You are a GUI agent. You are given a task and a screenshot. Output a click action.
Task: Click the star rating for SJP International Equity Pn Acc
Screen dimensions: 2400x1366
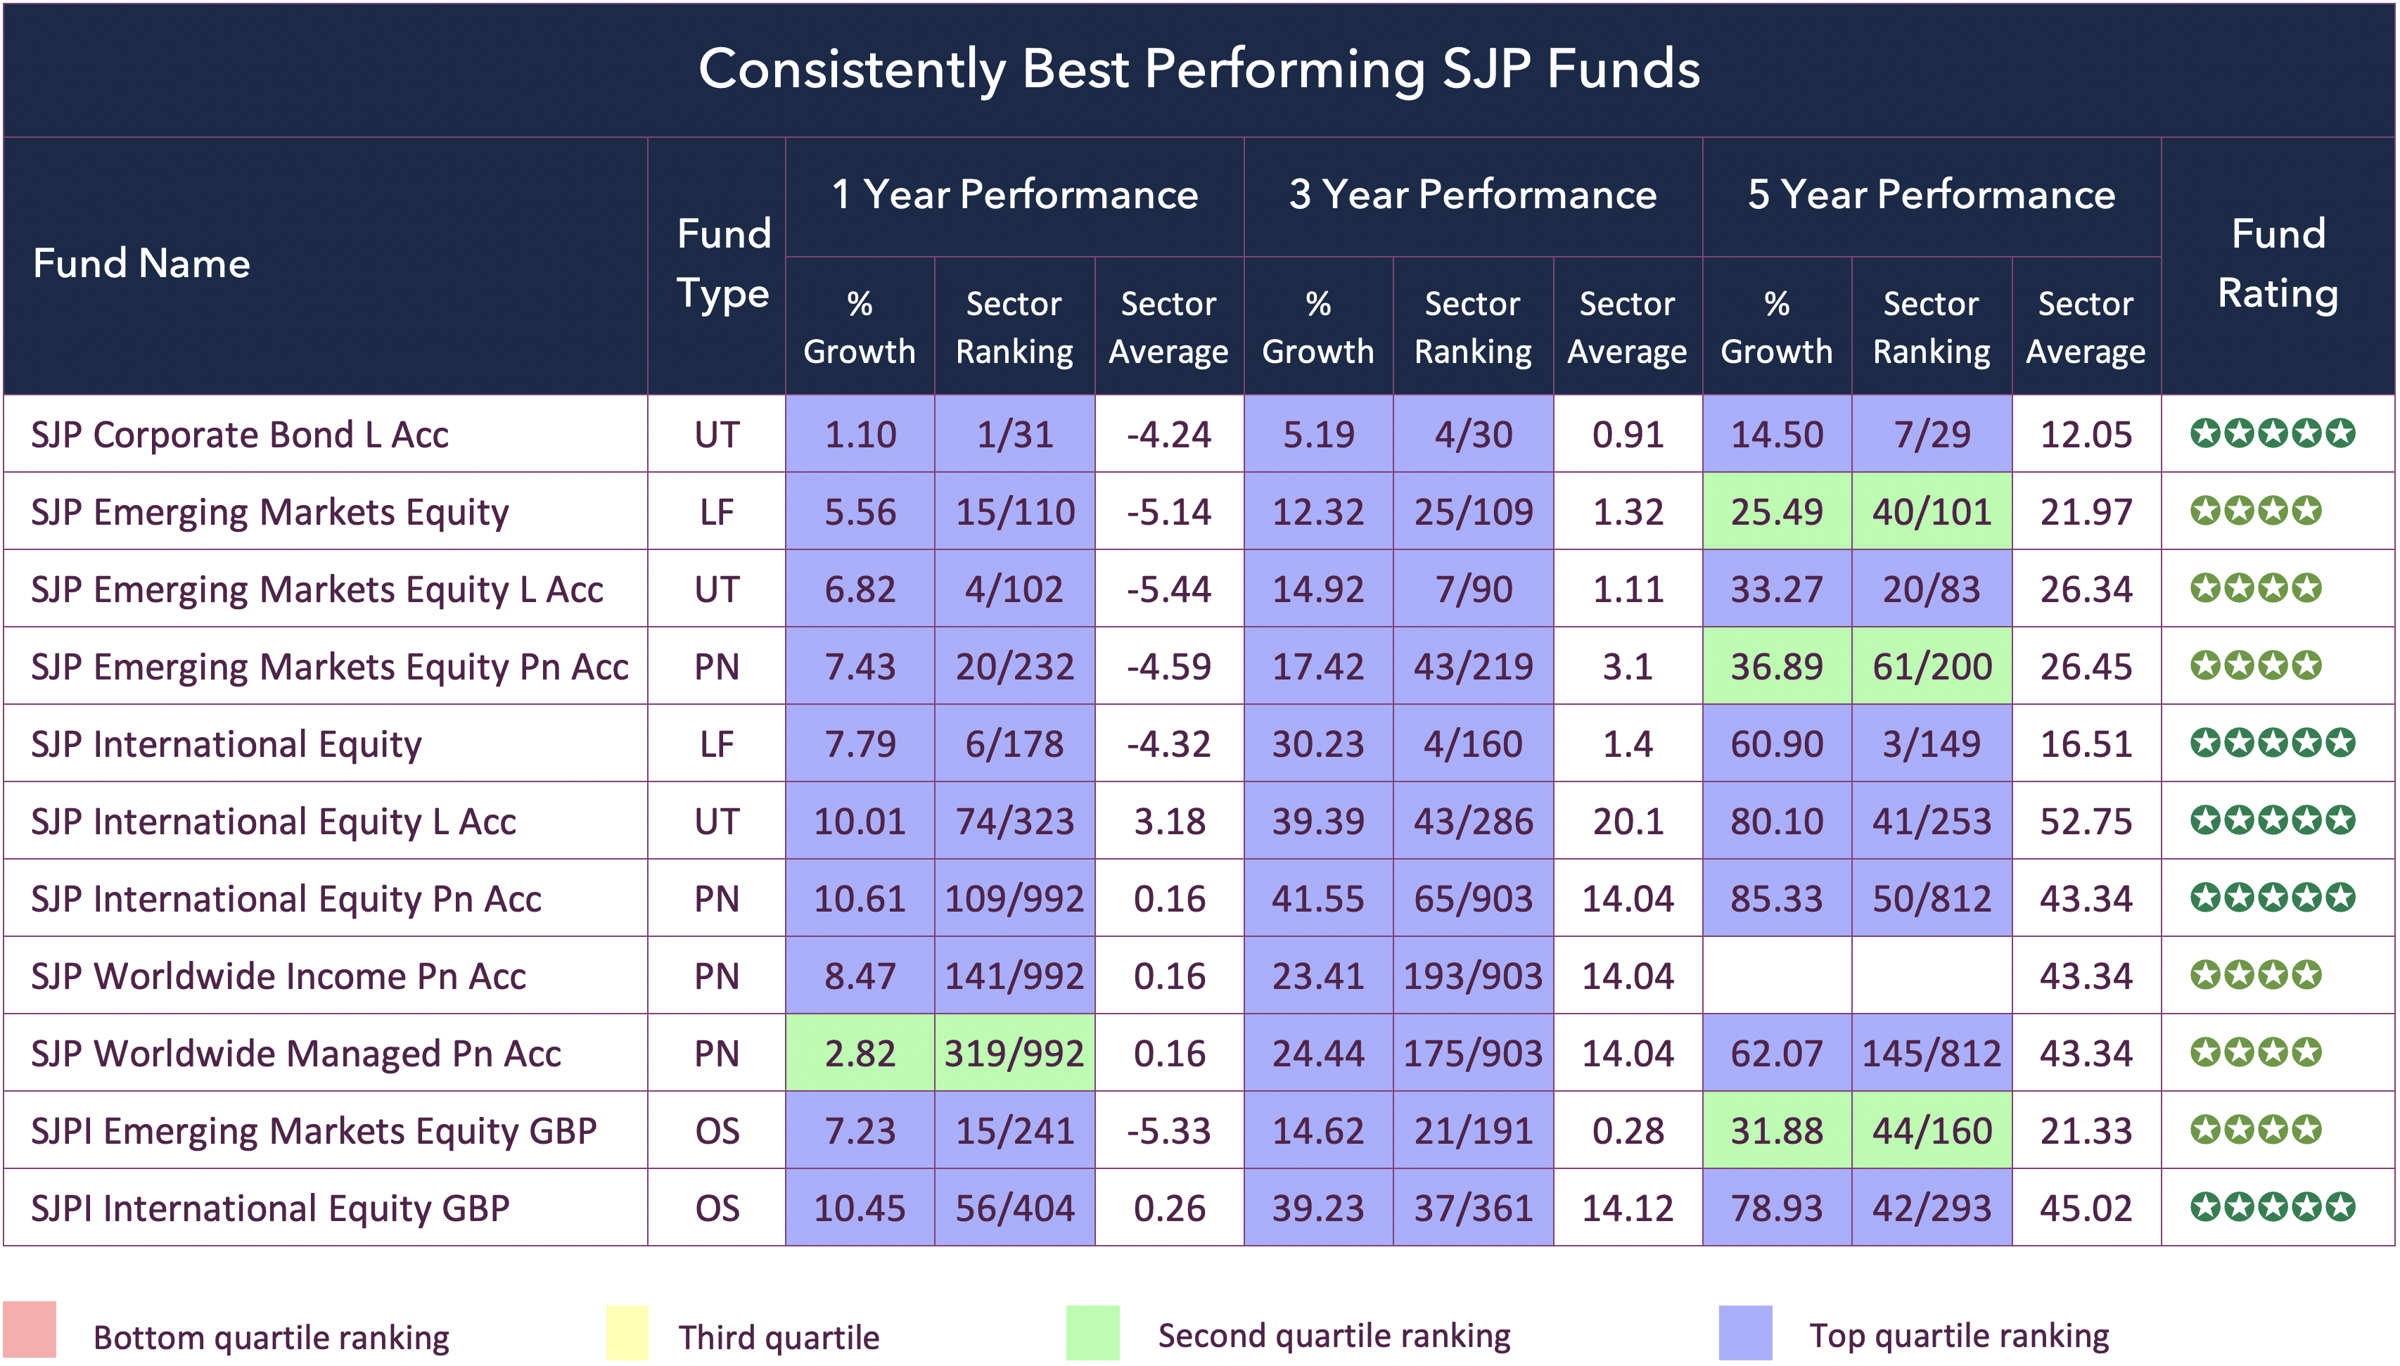tap(2272, 898)
